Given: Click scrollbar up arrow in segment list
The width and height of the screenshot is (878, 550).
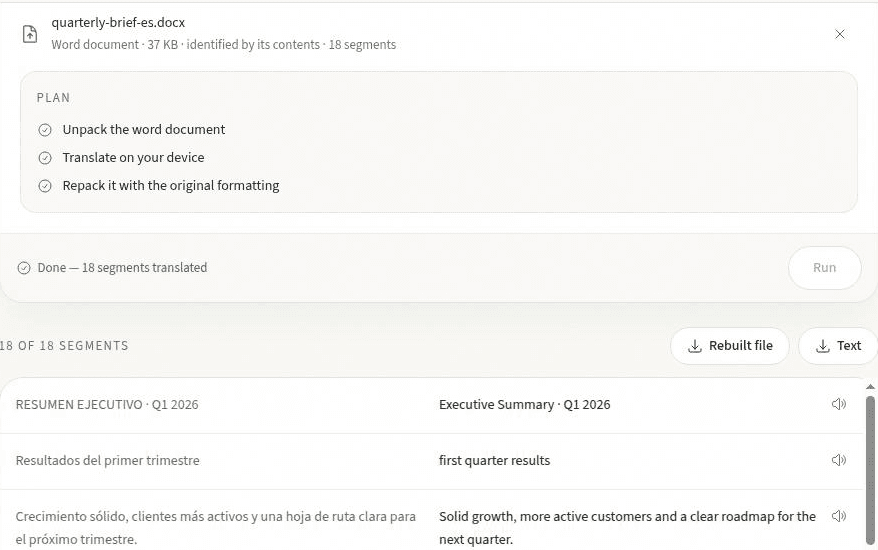Looking at the screenshot, I should 870,386.
